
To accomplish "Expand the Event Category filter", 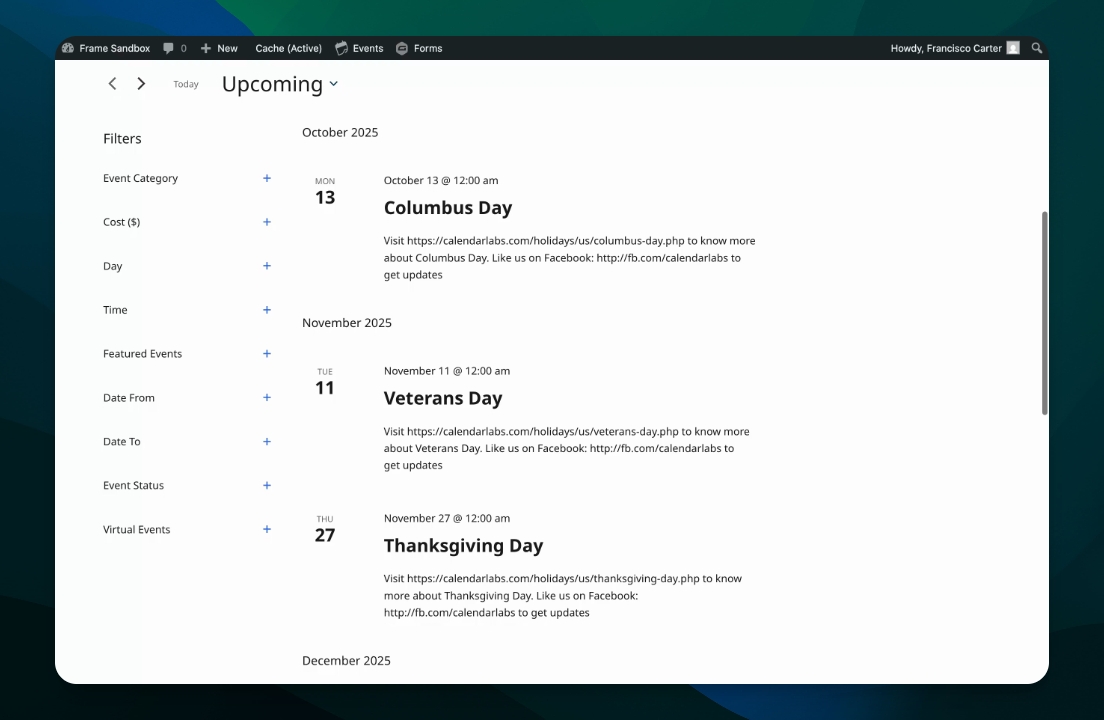I will click(267, 178).
